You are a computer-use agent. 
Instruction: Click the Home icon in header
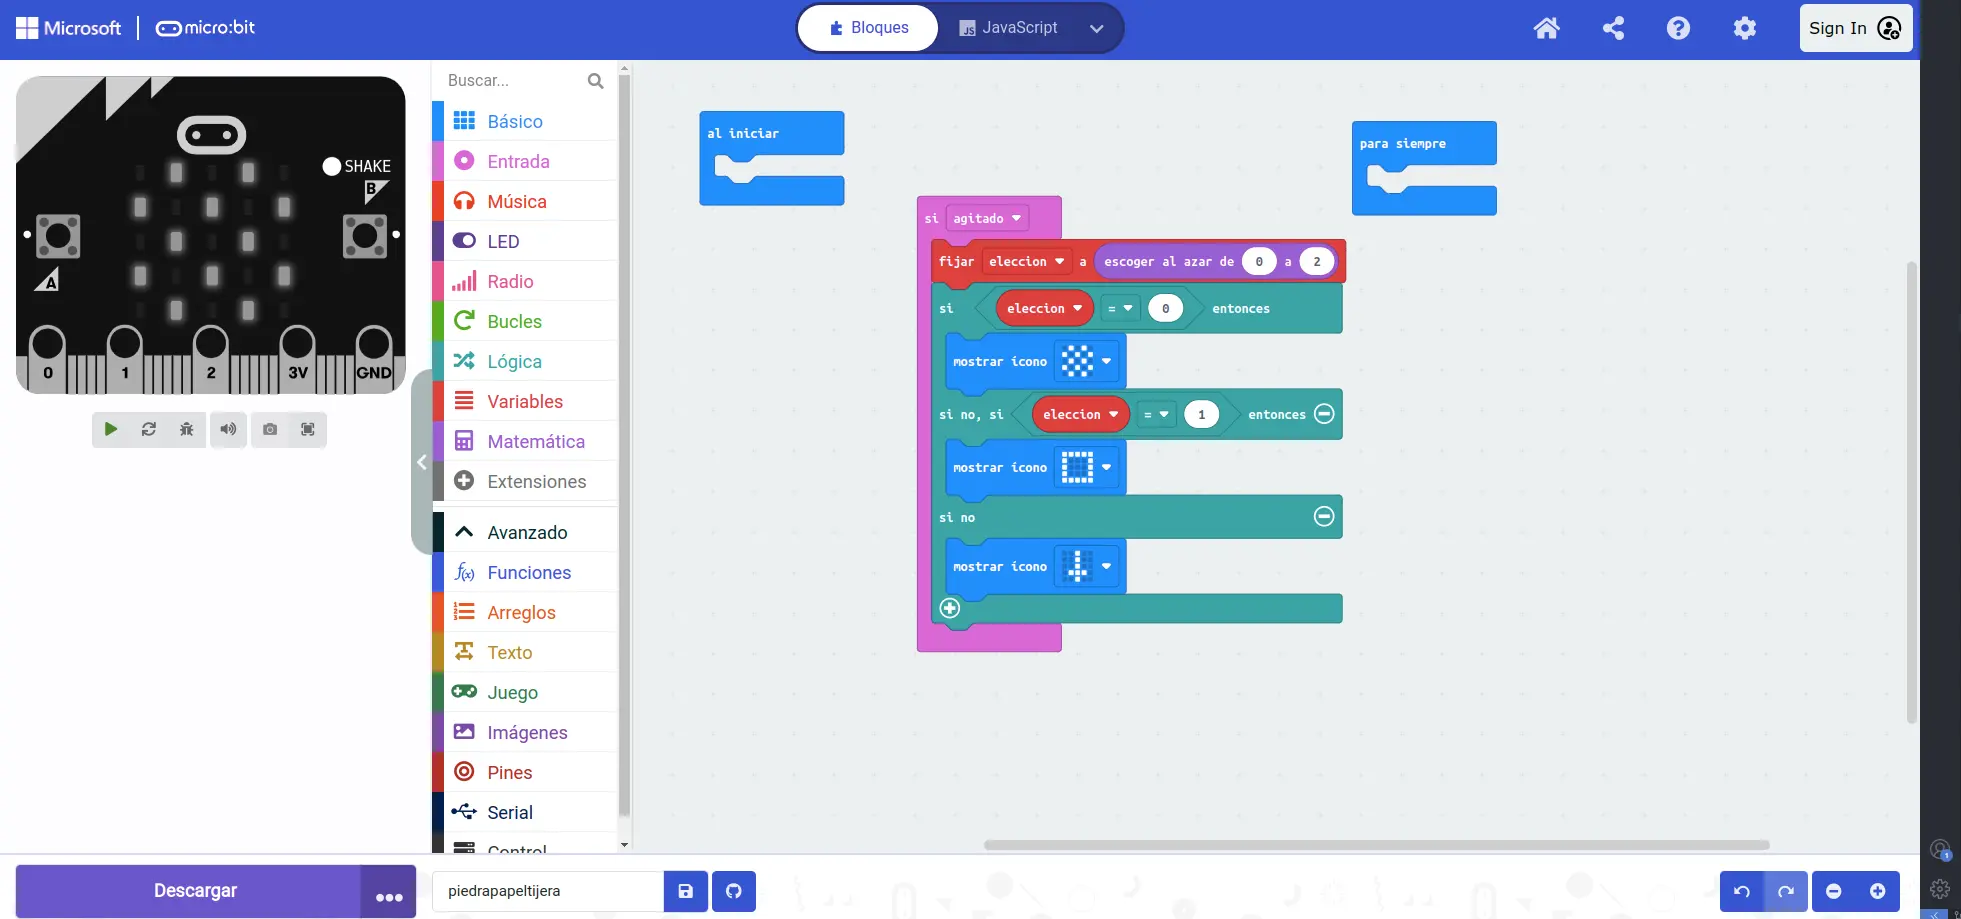[x=1546, y=28]
